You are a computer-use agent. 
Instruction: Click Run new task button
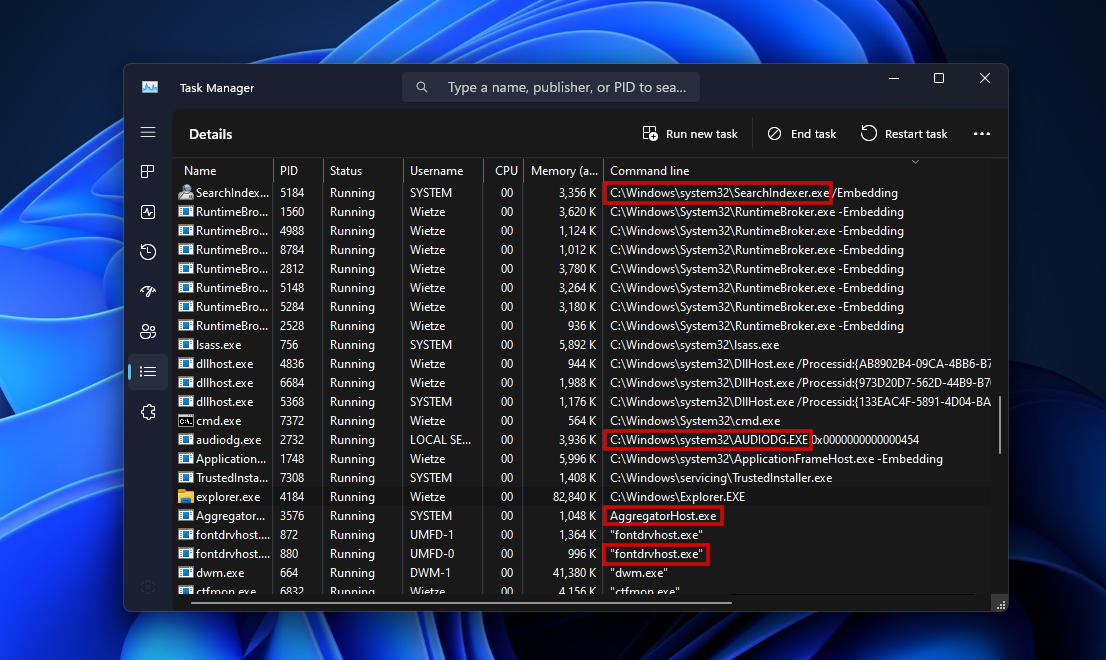point(690,134)
